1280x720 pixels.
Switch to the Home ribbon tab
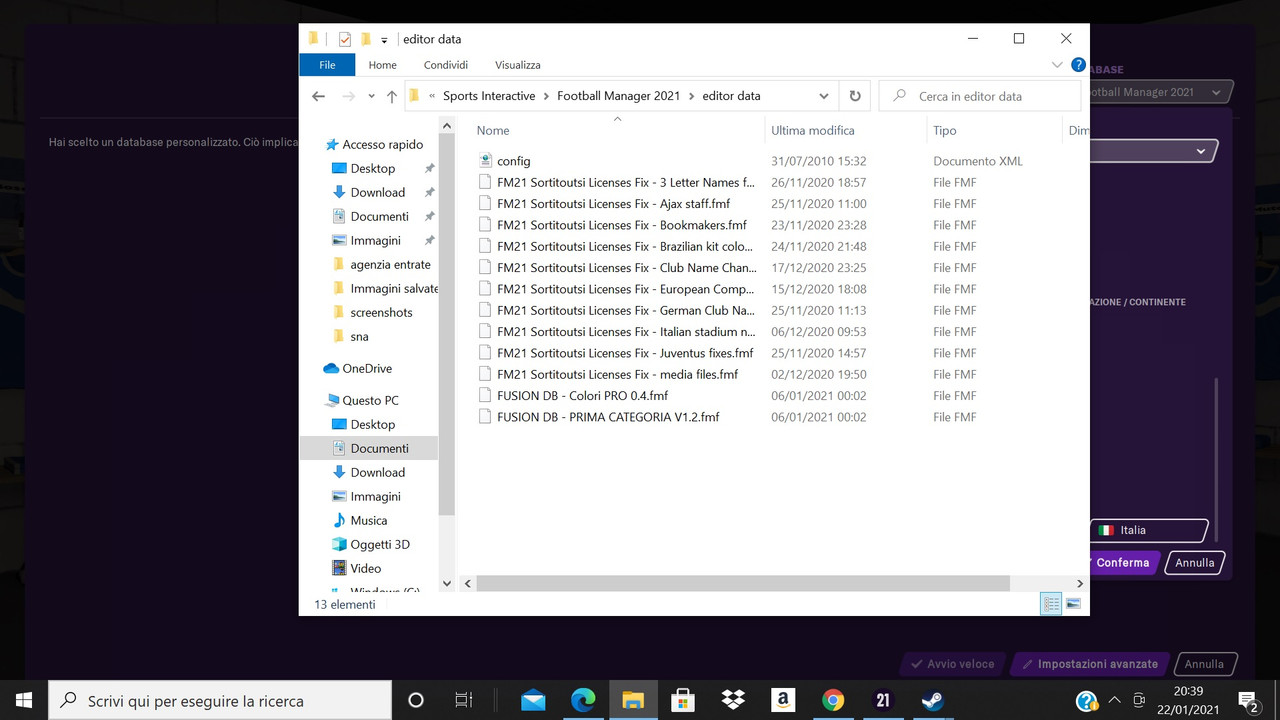382,65
